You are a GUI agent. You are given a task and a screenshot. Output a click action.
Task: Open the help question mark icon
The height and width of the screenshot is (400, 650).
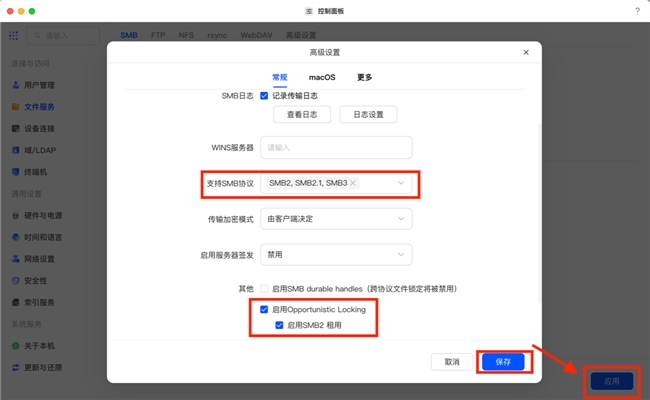coord(637,11)
